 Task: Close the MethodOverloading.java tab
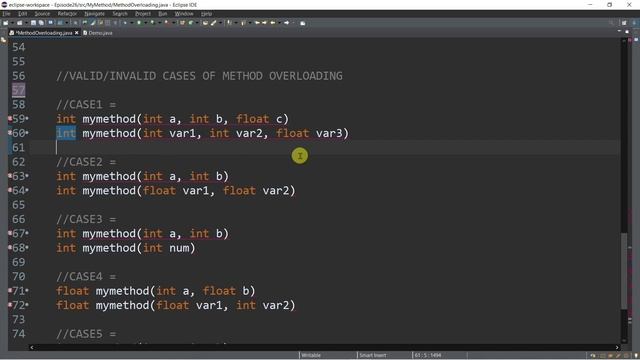point(76,33)
